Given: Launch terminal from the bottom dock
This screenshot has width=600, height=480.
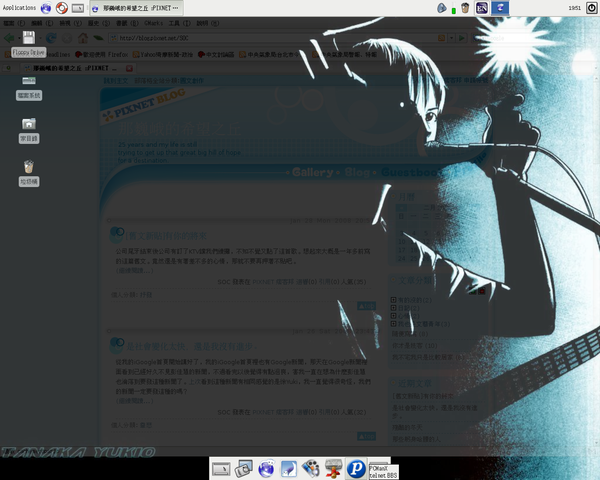Looking at the screenshot, I should point(221,469).
